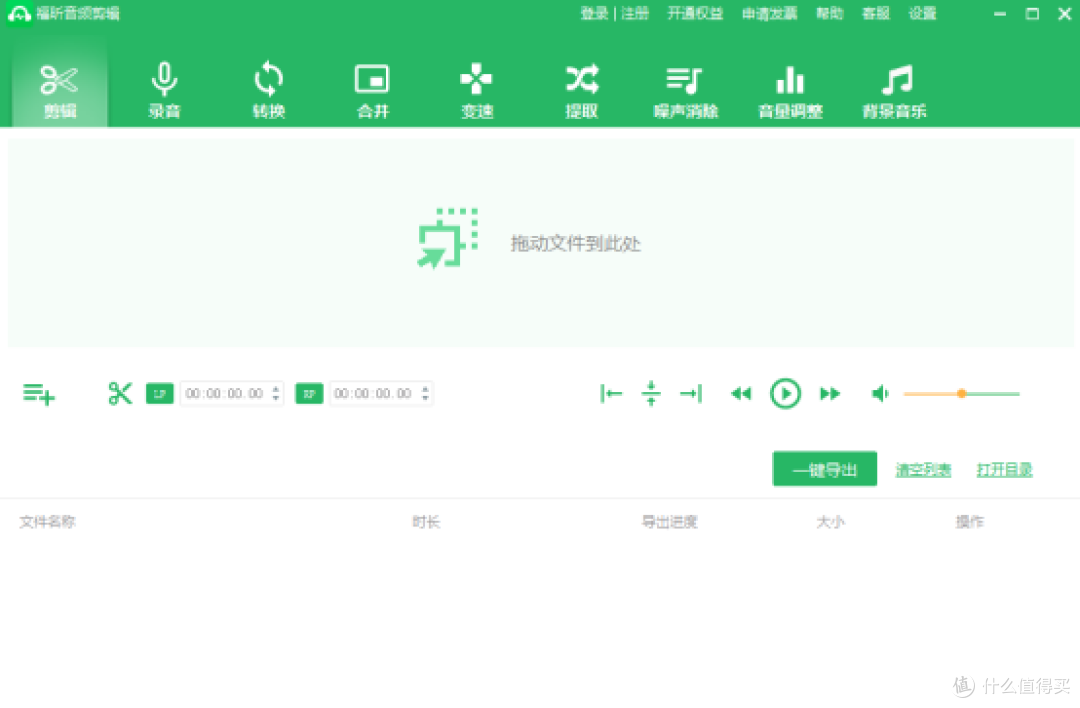Set right point with RP button
1080x708 pixels.
pos(309,393)
